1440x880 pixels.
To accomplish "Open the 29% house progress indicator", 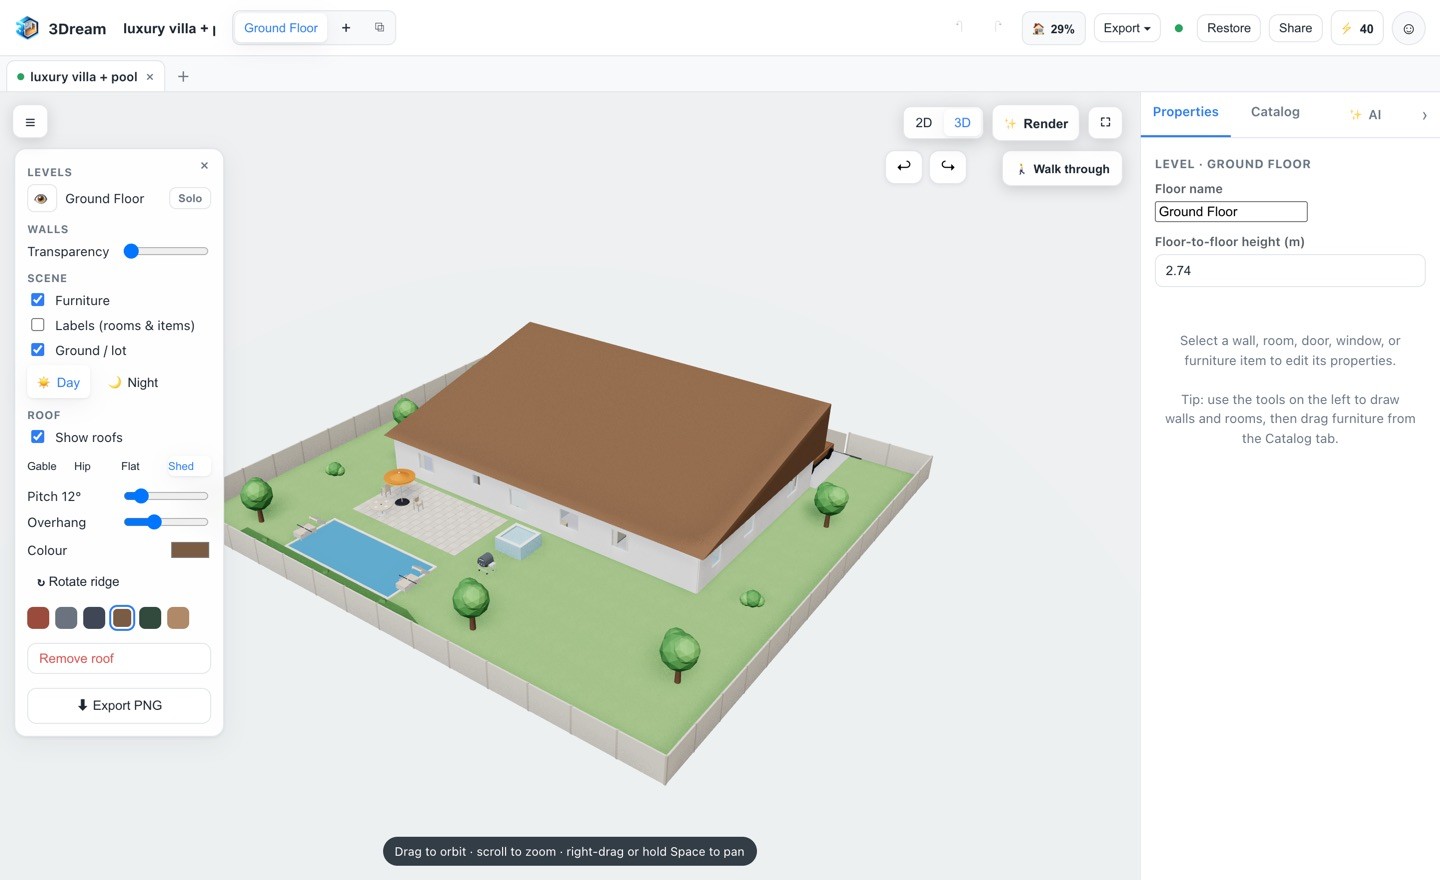I will [1054, 28].
